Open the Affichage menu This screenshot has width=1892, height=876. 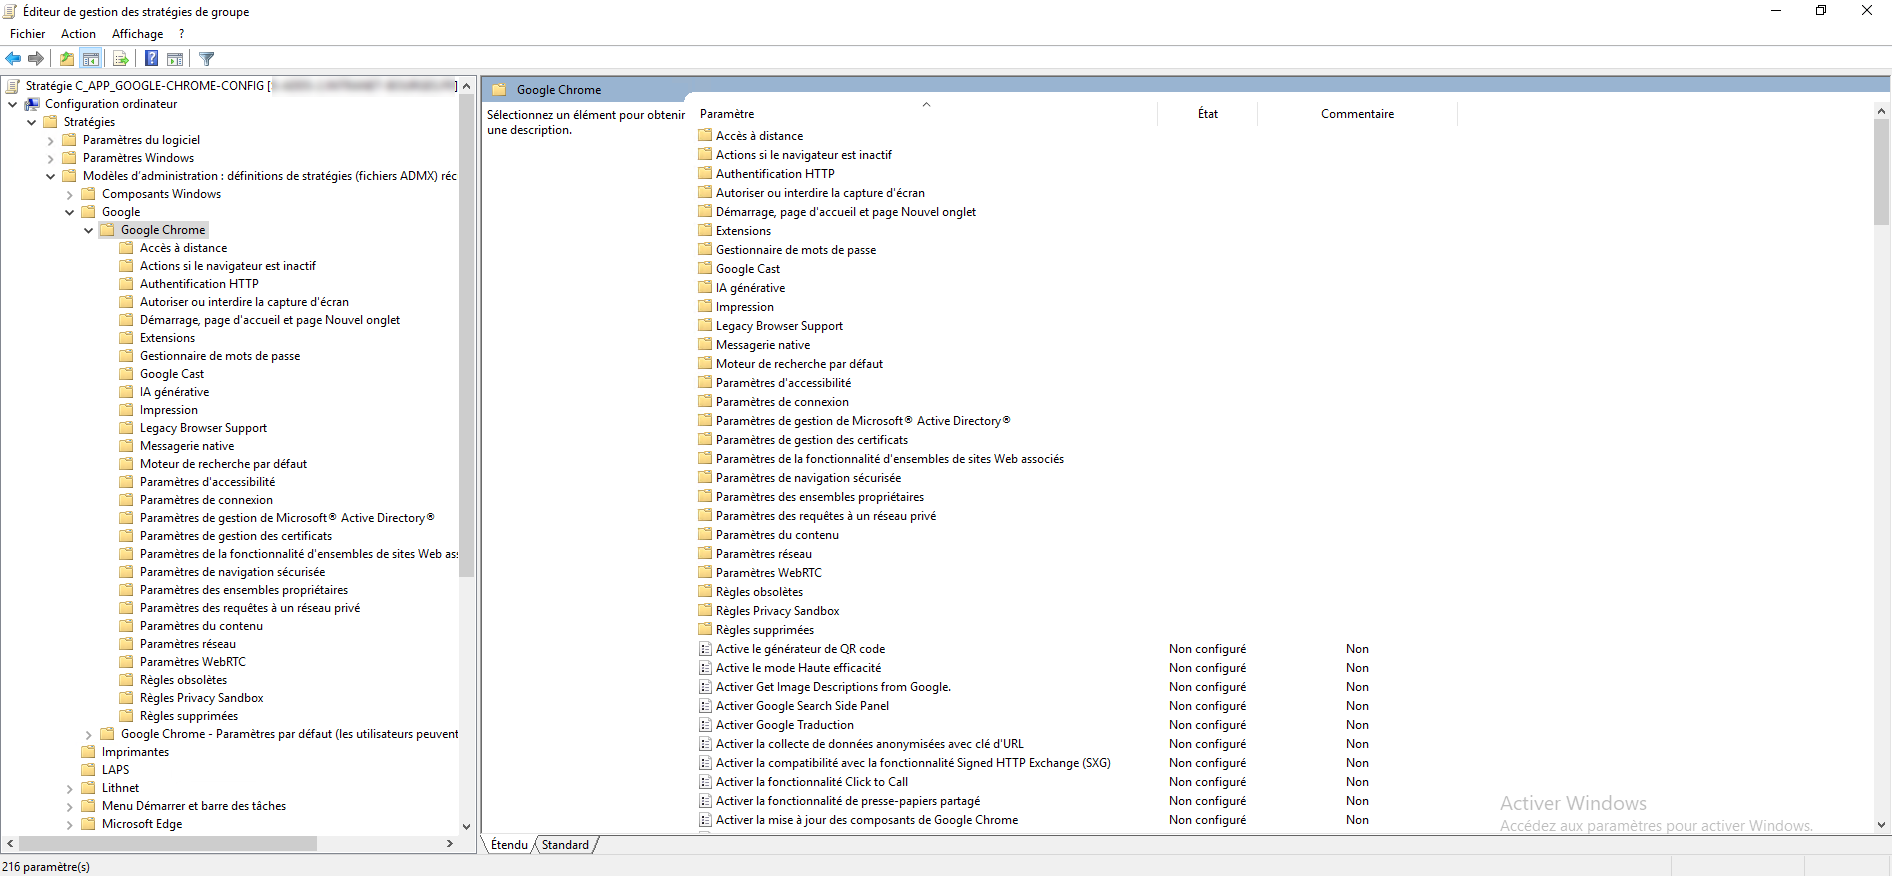tap(137, 34)
